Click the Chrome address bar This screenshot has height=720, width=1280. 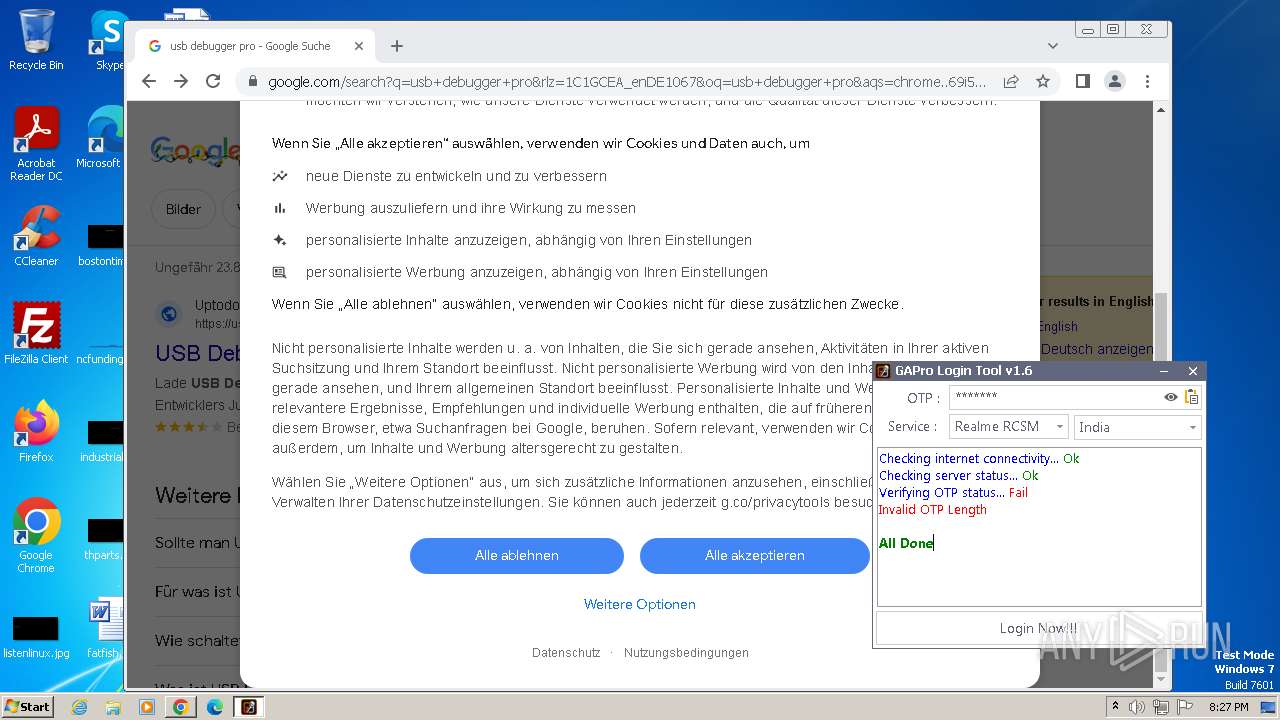click(627, 82)
